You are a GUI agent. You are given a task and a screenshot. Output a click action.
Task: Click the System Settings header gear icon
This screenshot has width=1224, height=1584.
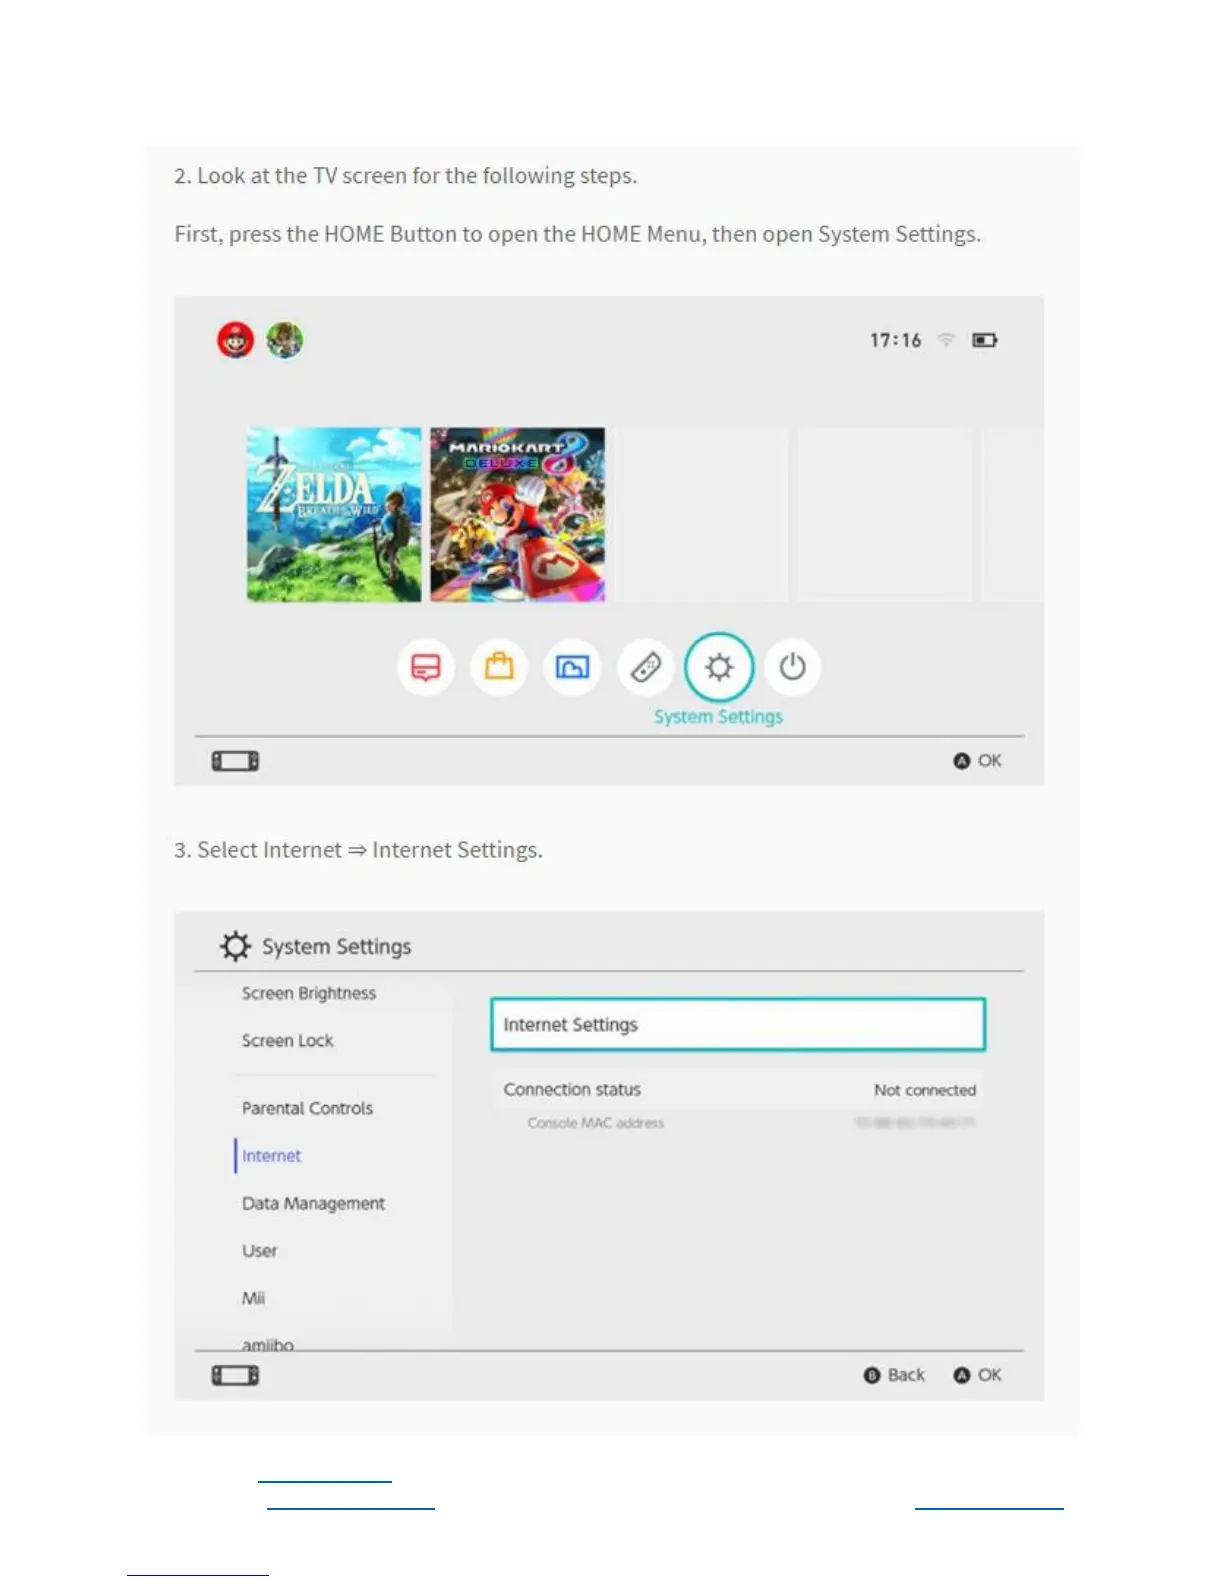(x=235, y=946)
